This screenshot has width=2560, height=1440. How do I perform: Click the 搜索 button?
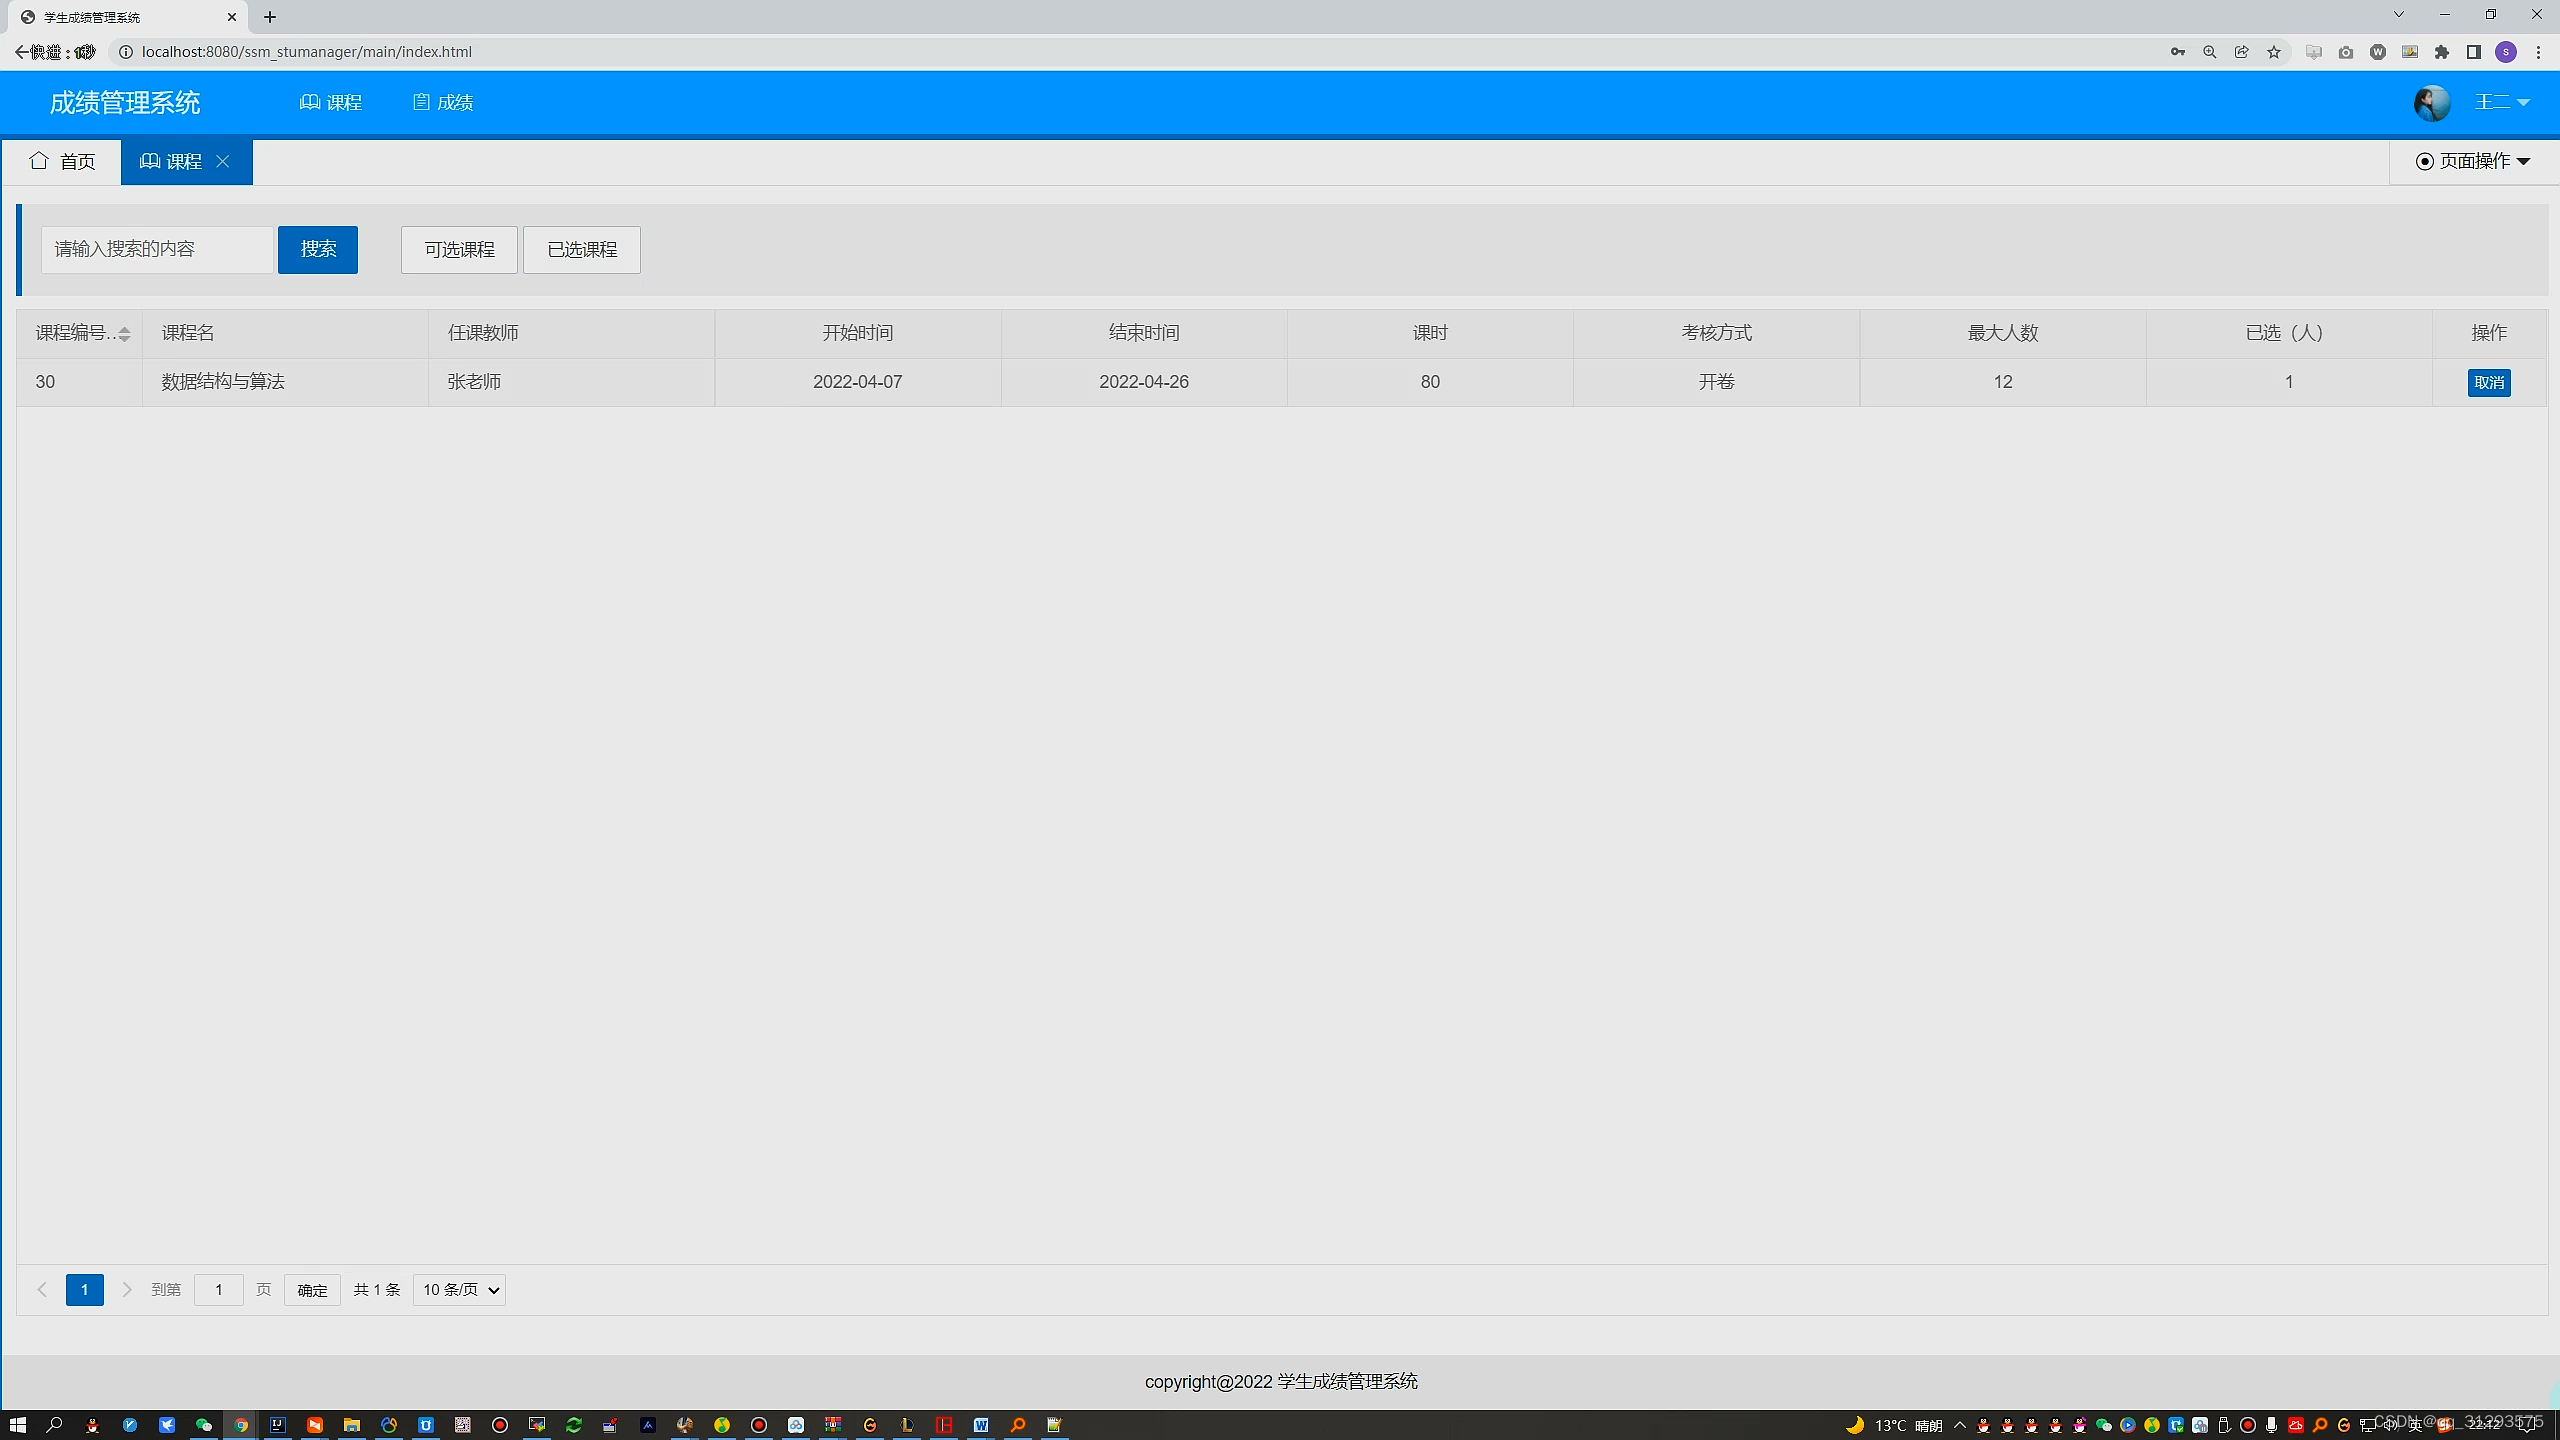click(318, 250)
